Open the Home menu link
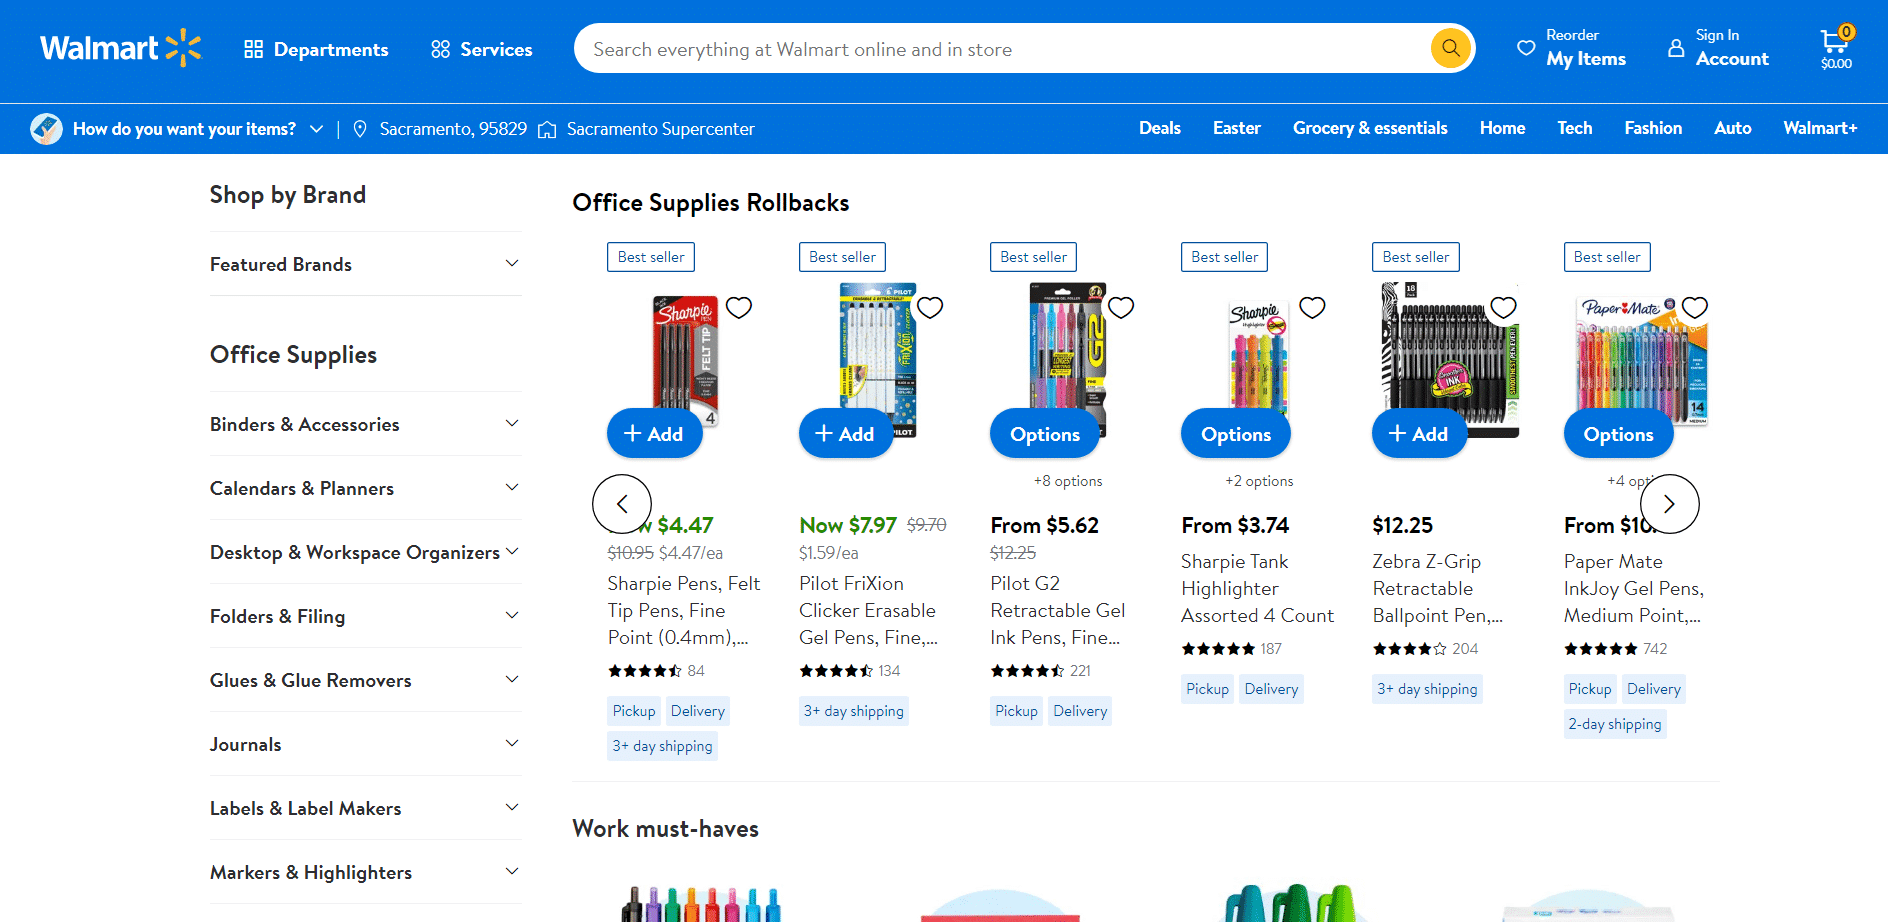This screenshot has width=1888, height=922. click(x=1502, y=128)
